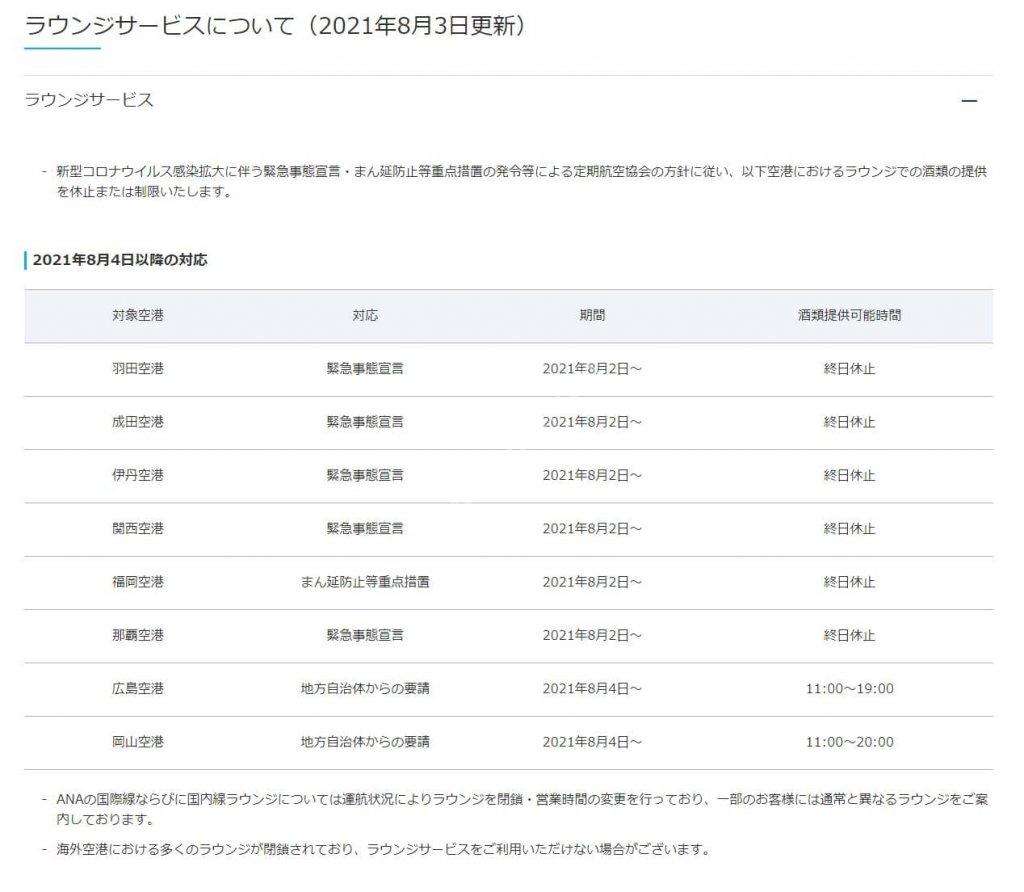Viewport: 1024px width, 892px height.
Task: Click the 2021年8月2日〜 period for 福岡空港
Action: [x=592, y=582]
